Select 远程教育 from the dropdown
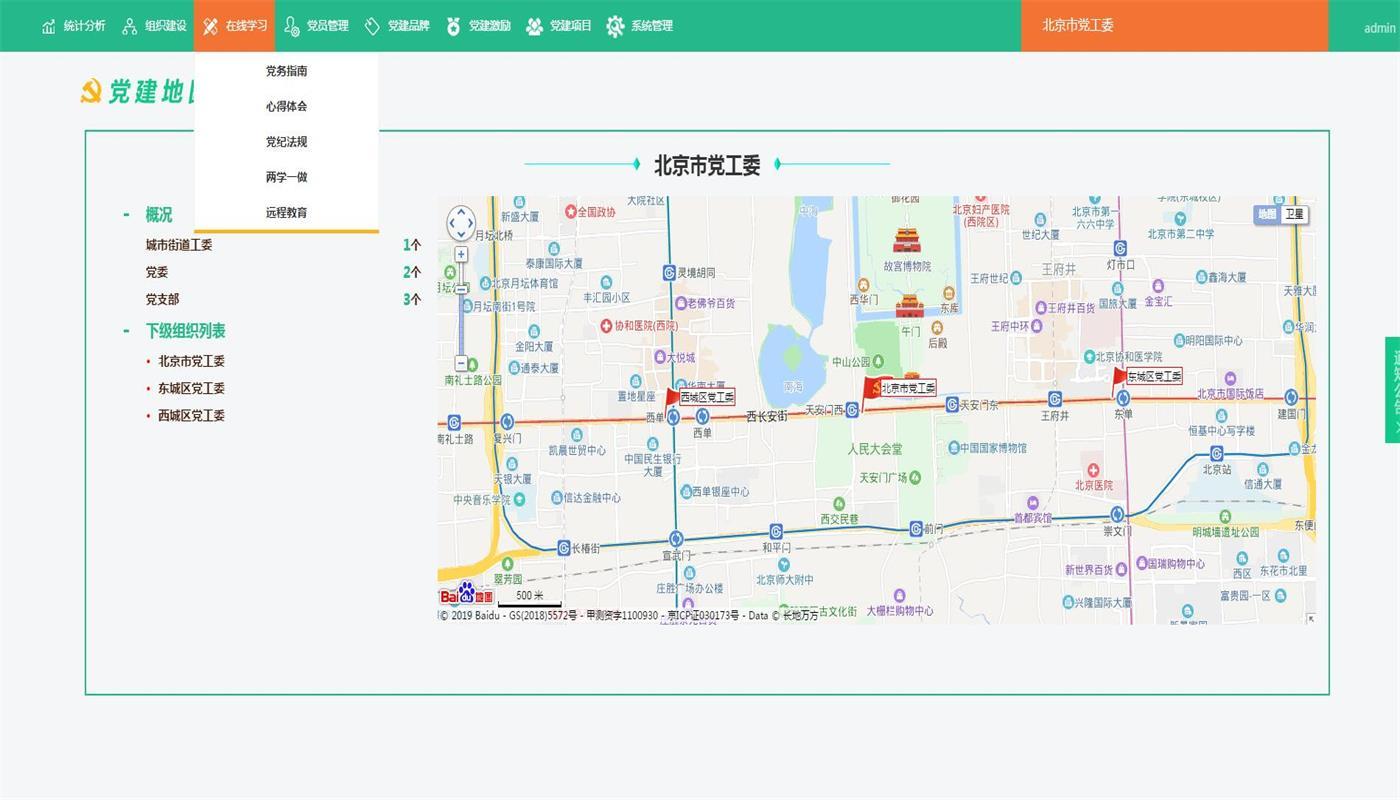The height and width of the screenshot is (800, 1400). pos(286,212)
